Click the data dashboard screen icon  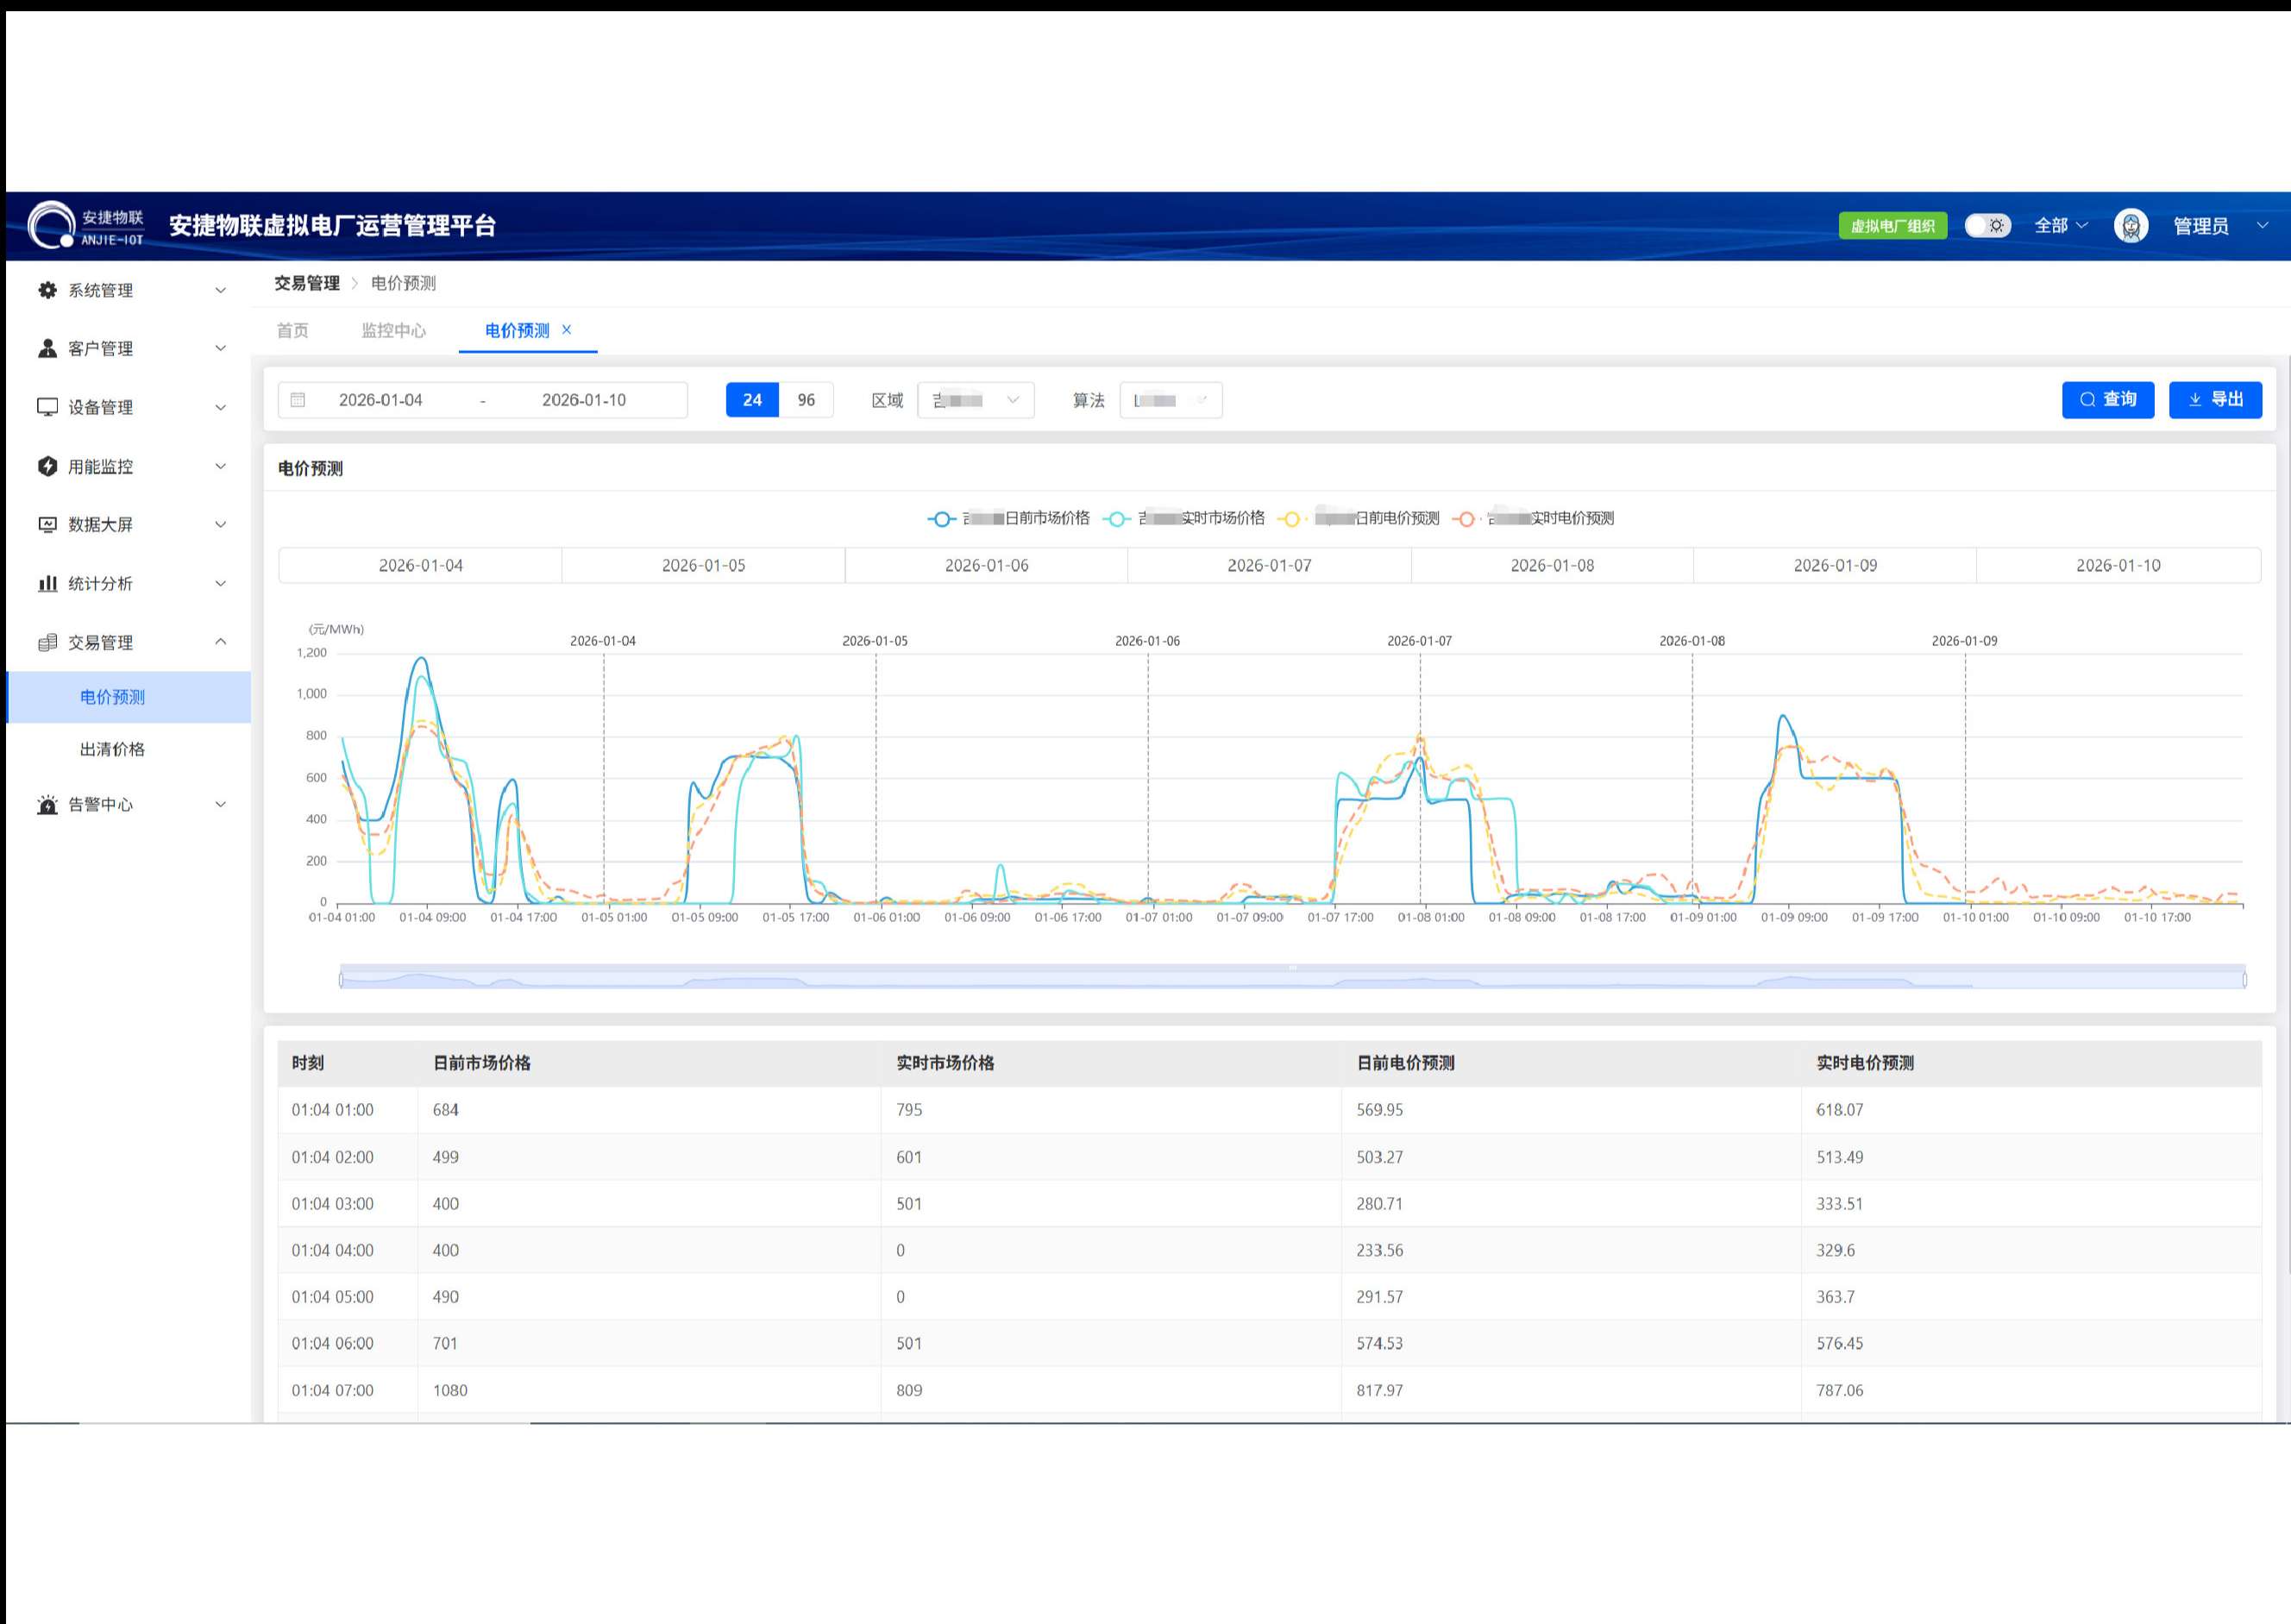[x=47, y=524]
